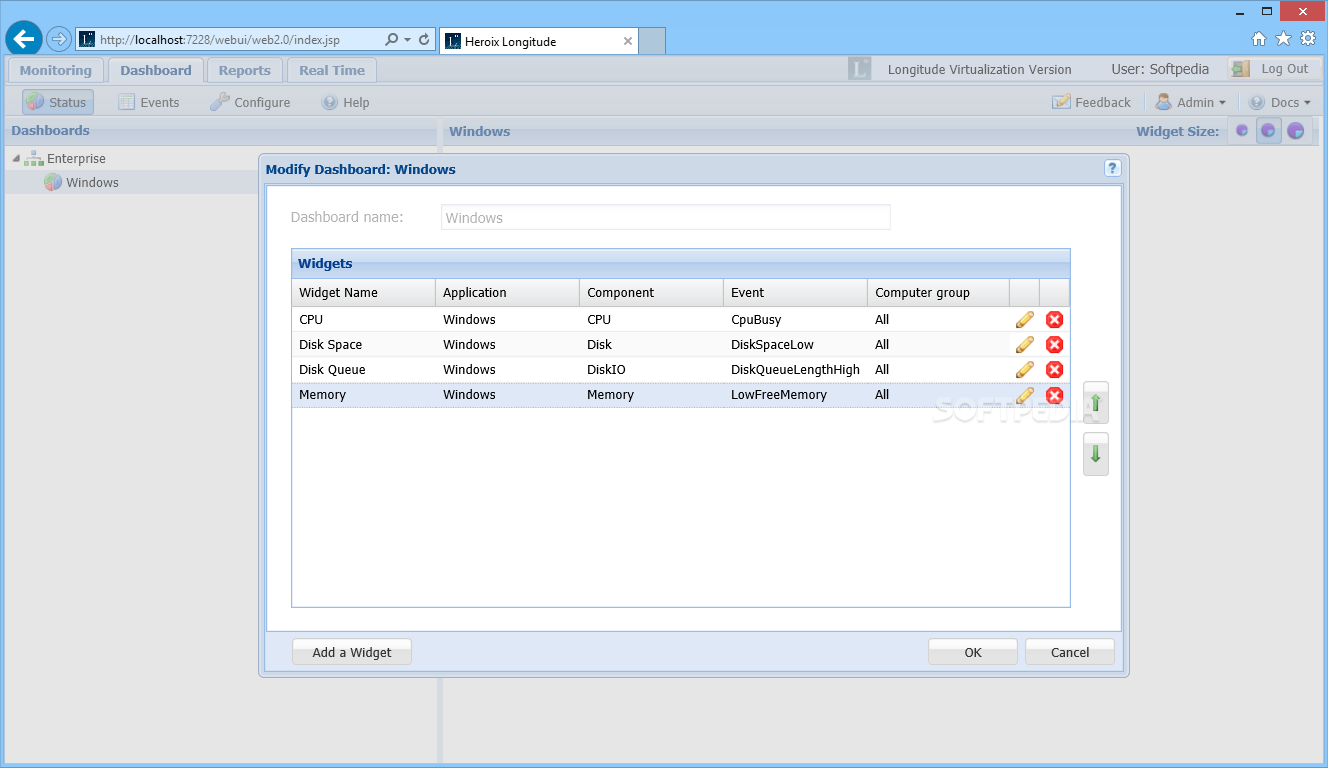The width and height of the screenshot is (1328, 768).
Task: Select the CPU widget name cell
Action: (x=363, y=320)
